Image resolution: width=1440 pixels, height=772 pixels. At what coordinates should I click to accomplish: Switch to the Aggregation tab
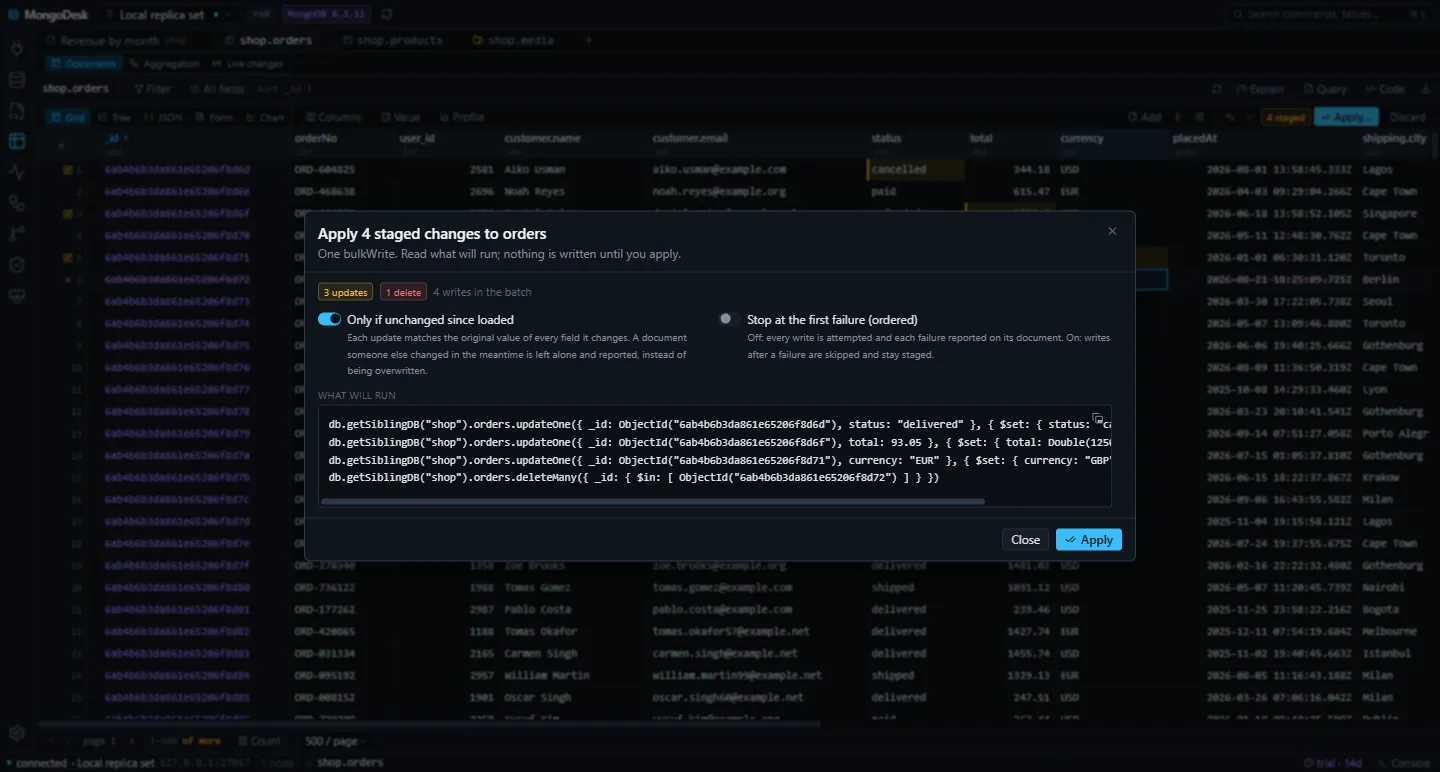pyautogui.click(x=164, y=64)
